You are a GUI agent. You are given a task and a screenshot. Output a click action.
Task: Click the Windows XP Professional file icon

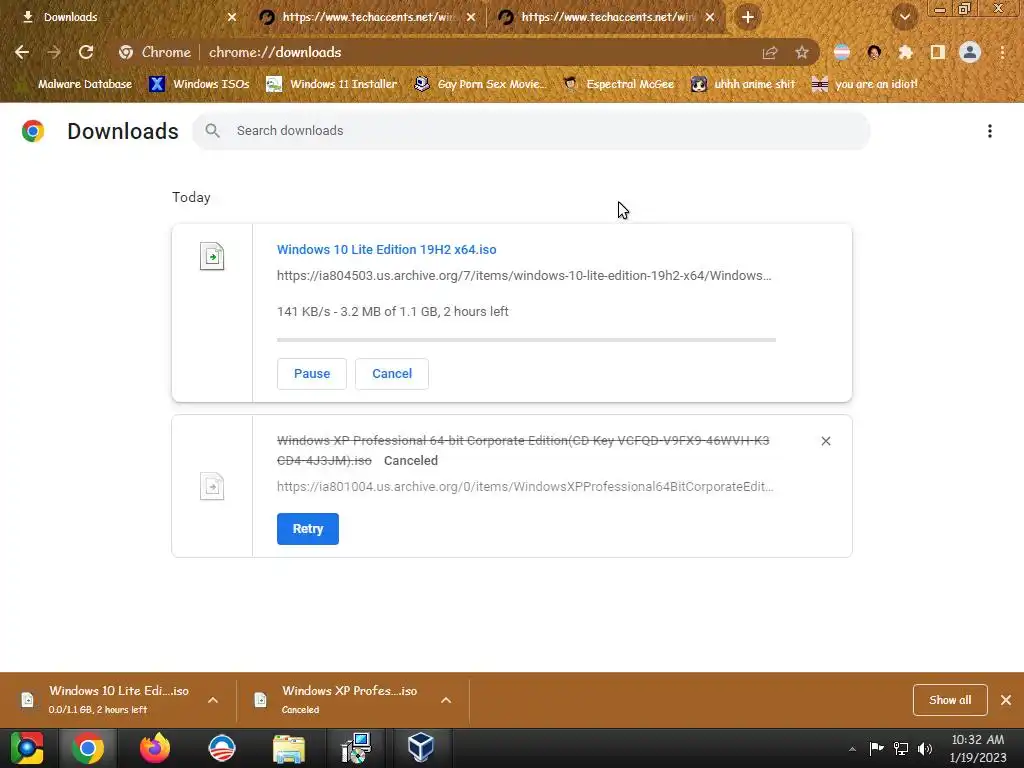[x=212, y=486]
